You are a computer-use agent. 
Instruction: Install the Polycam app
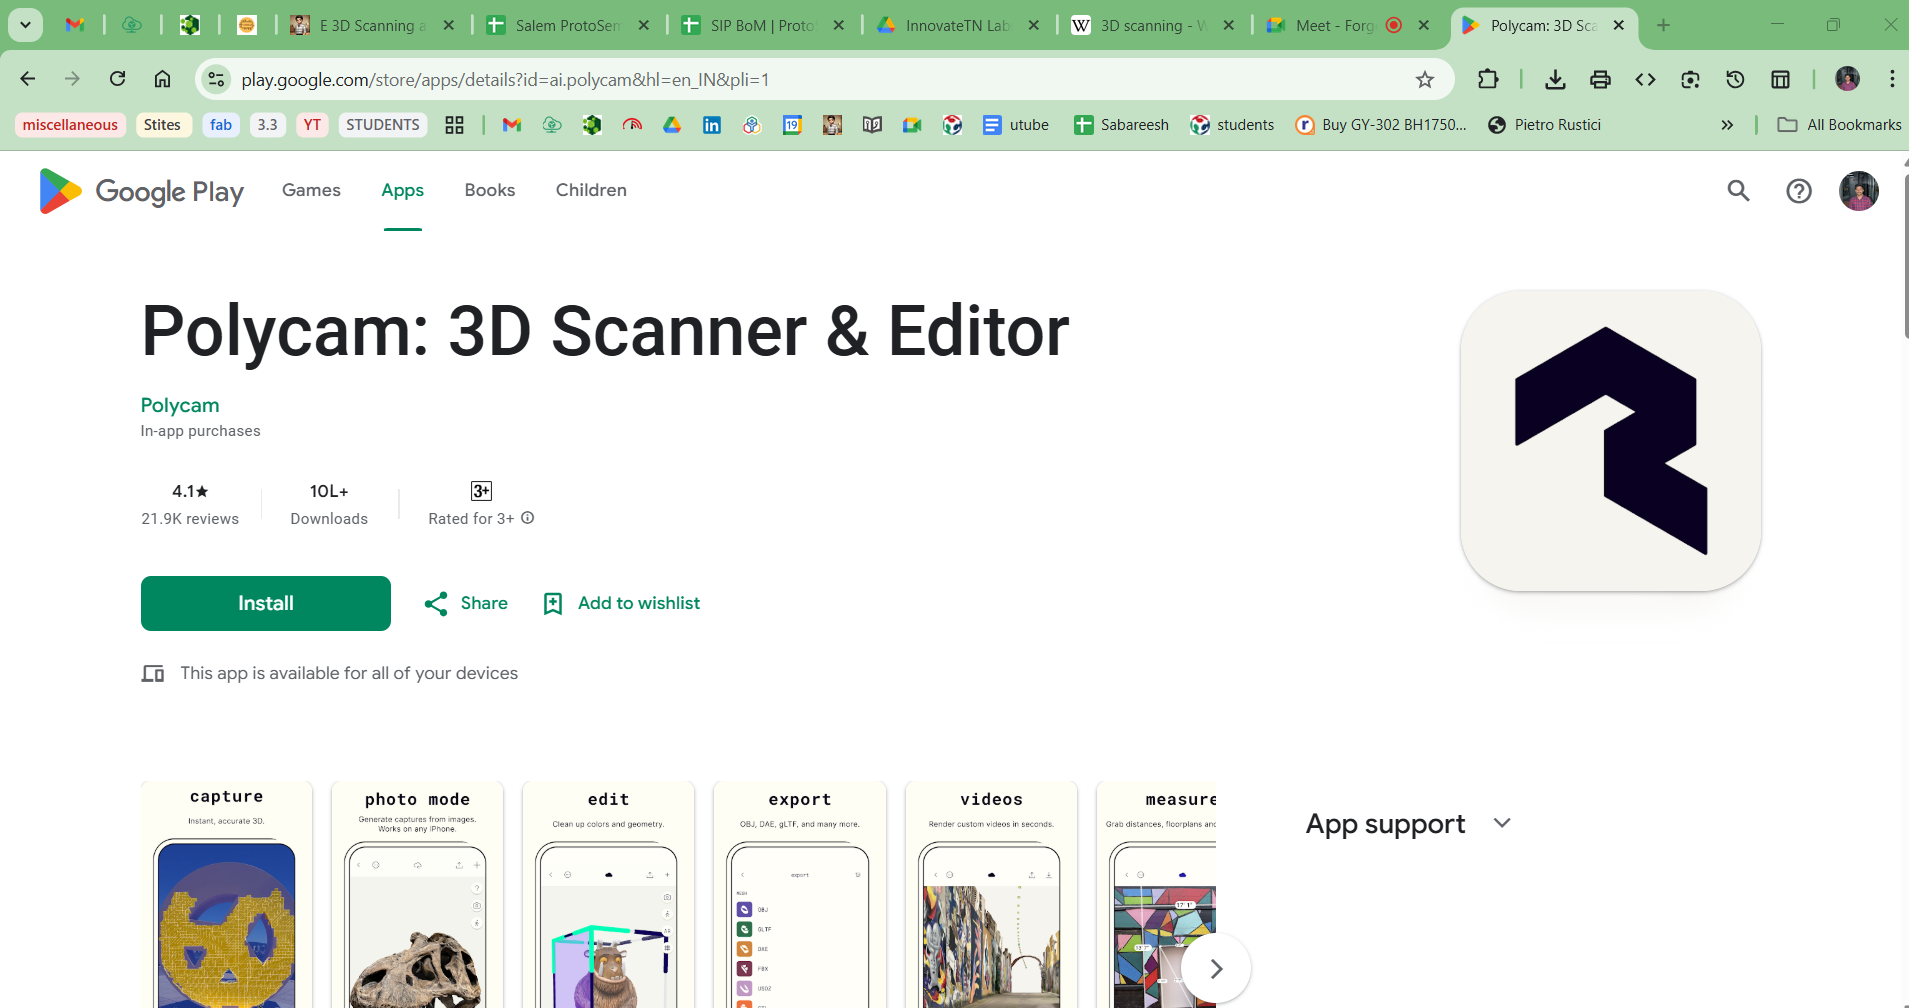click(x=266, y=603)
